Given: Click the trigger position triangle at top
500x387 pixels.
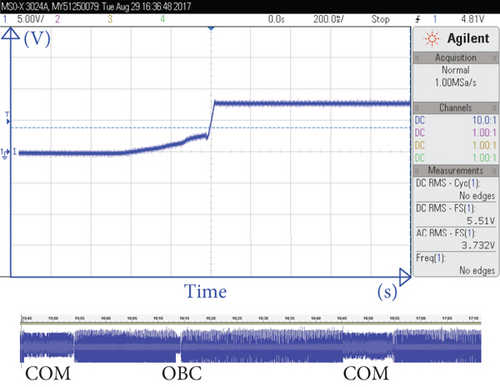Looking at the screenshot, I should pos(211,29).
